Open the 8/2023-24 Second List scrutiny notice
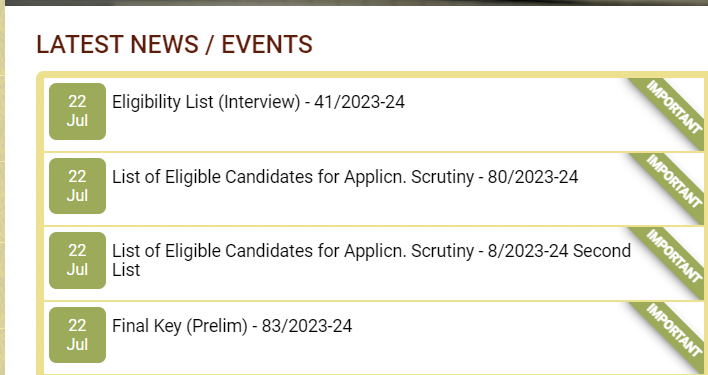The image size is (708, 375). tap(371, 260)
